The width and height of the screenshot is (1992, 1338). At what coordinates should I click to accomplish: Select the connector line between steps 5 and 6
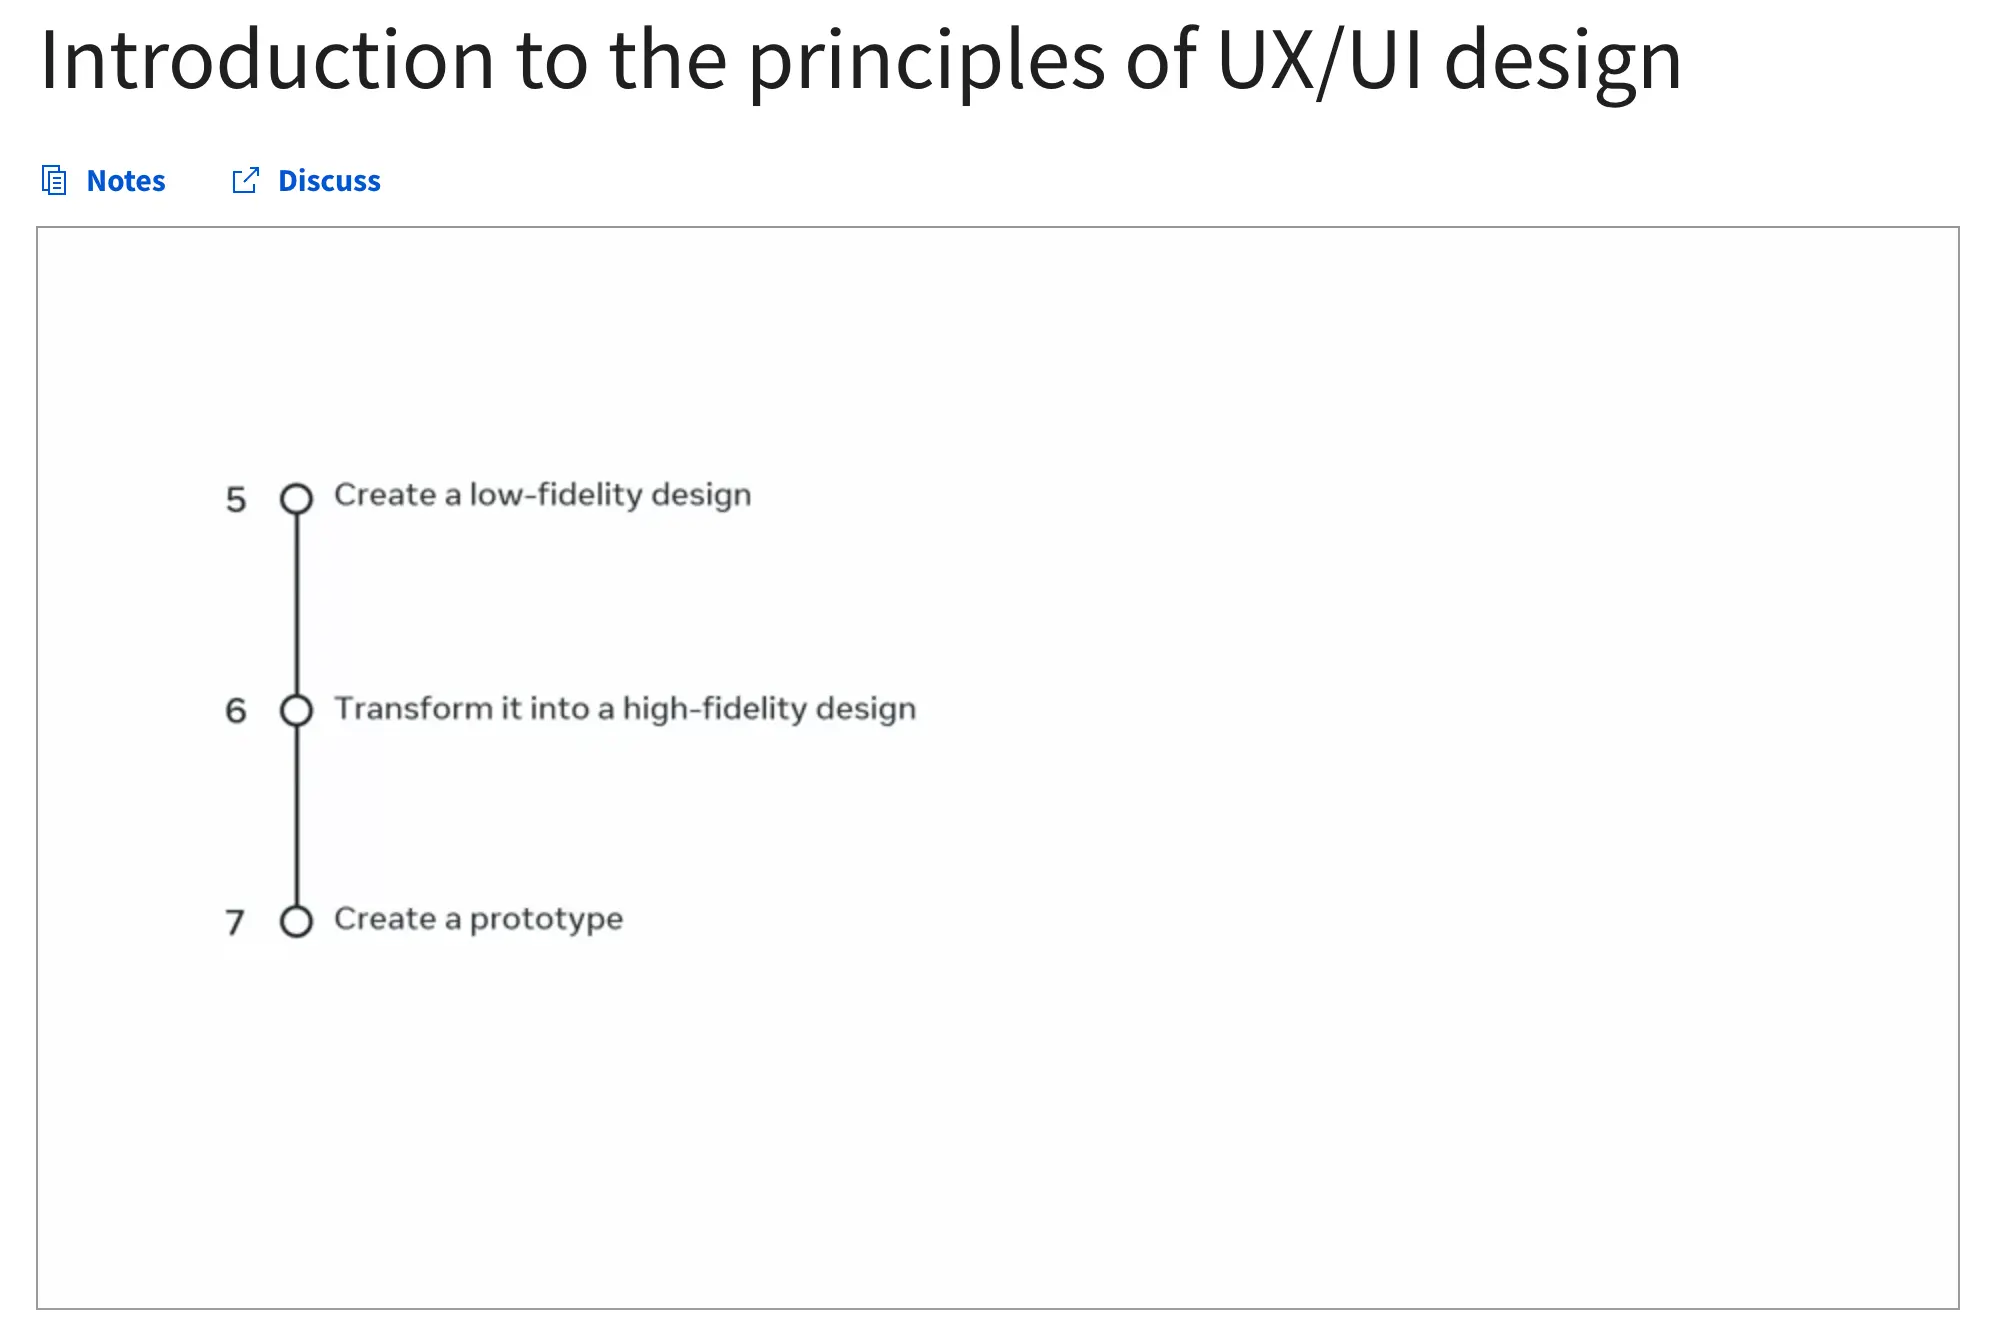pyautogui.click(x=294, y=602)
